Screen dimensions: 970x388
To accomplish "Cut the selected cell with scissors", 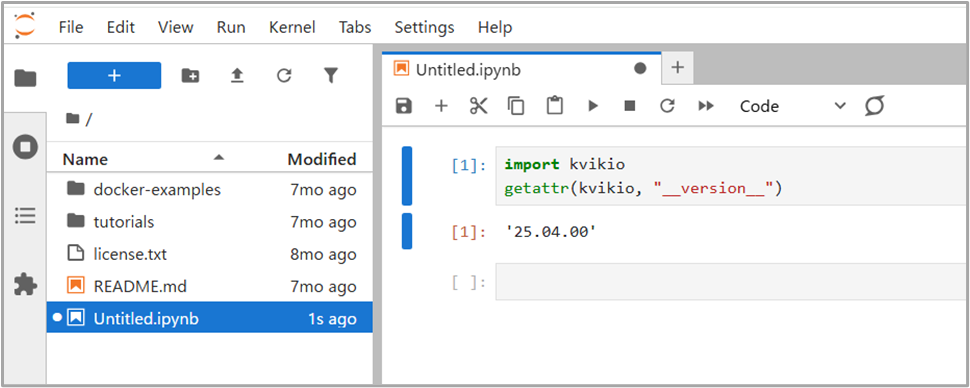I will [x=478, y=106].
